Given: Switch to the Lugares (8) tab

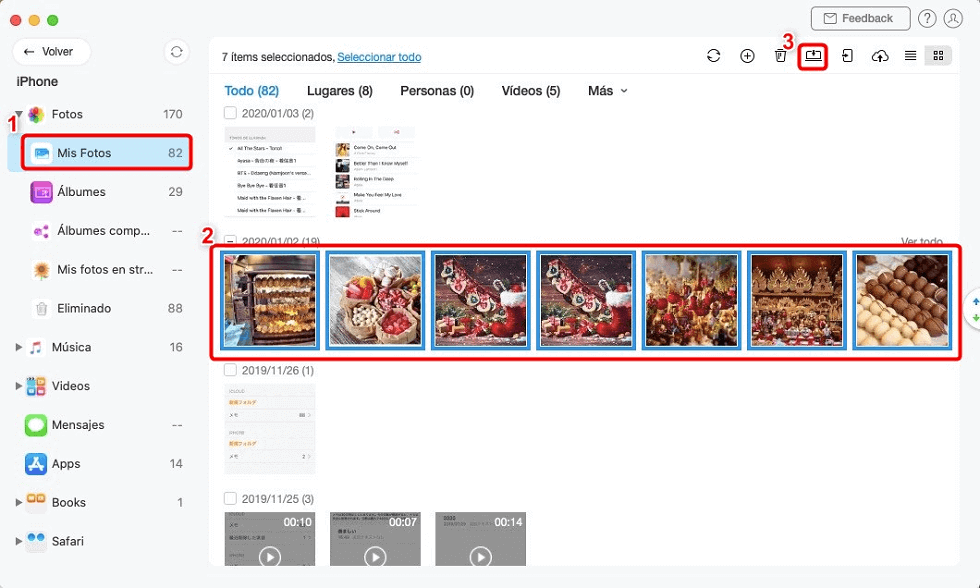Looking at the screenshot, I should click(x=339, y=91).
